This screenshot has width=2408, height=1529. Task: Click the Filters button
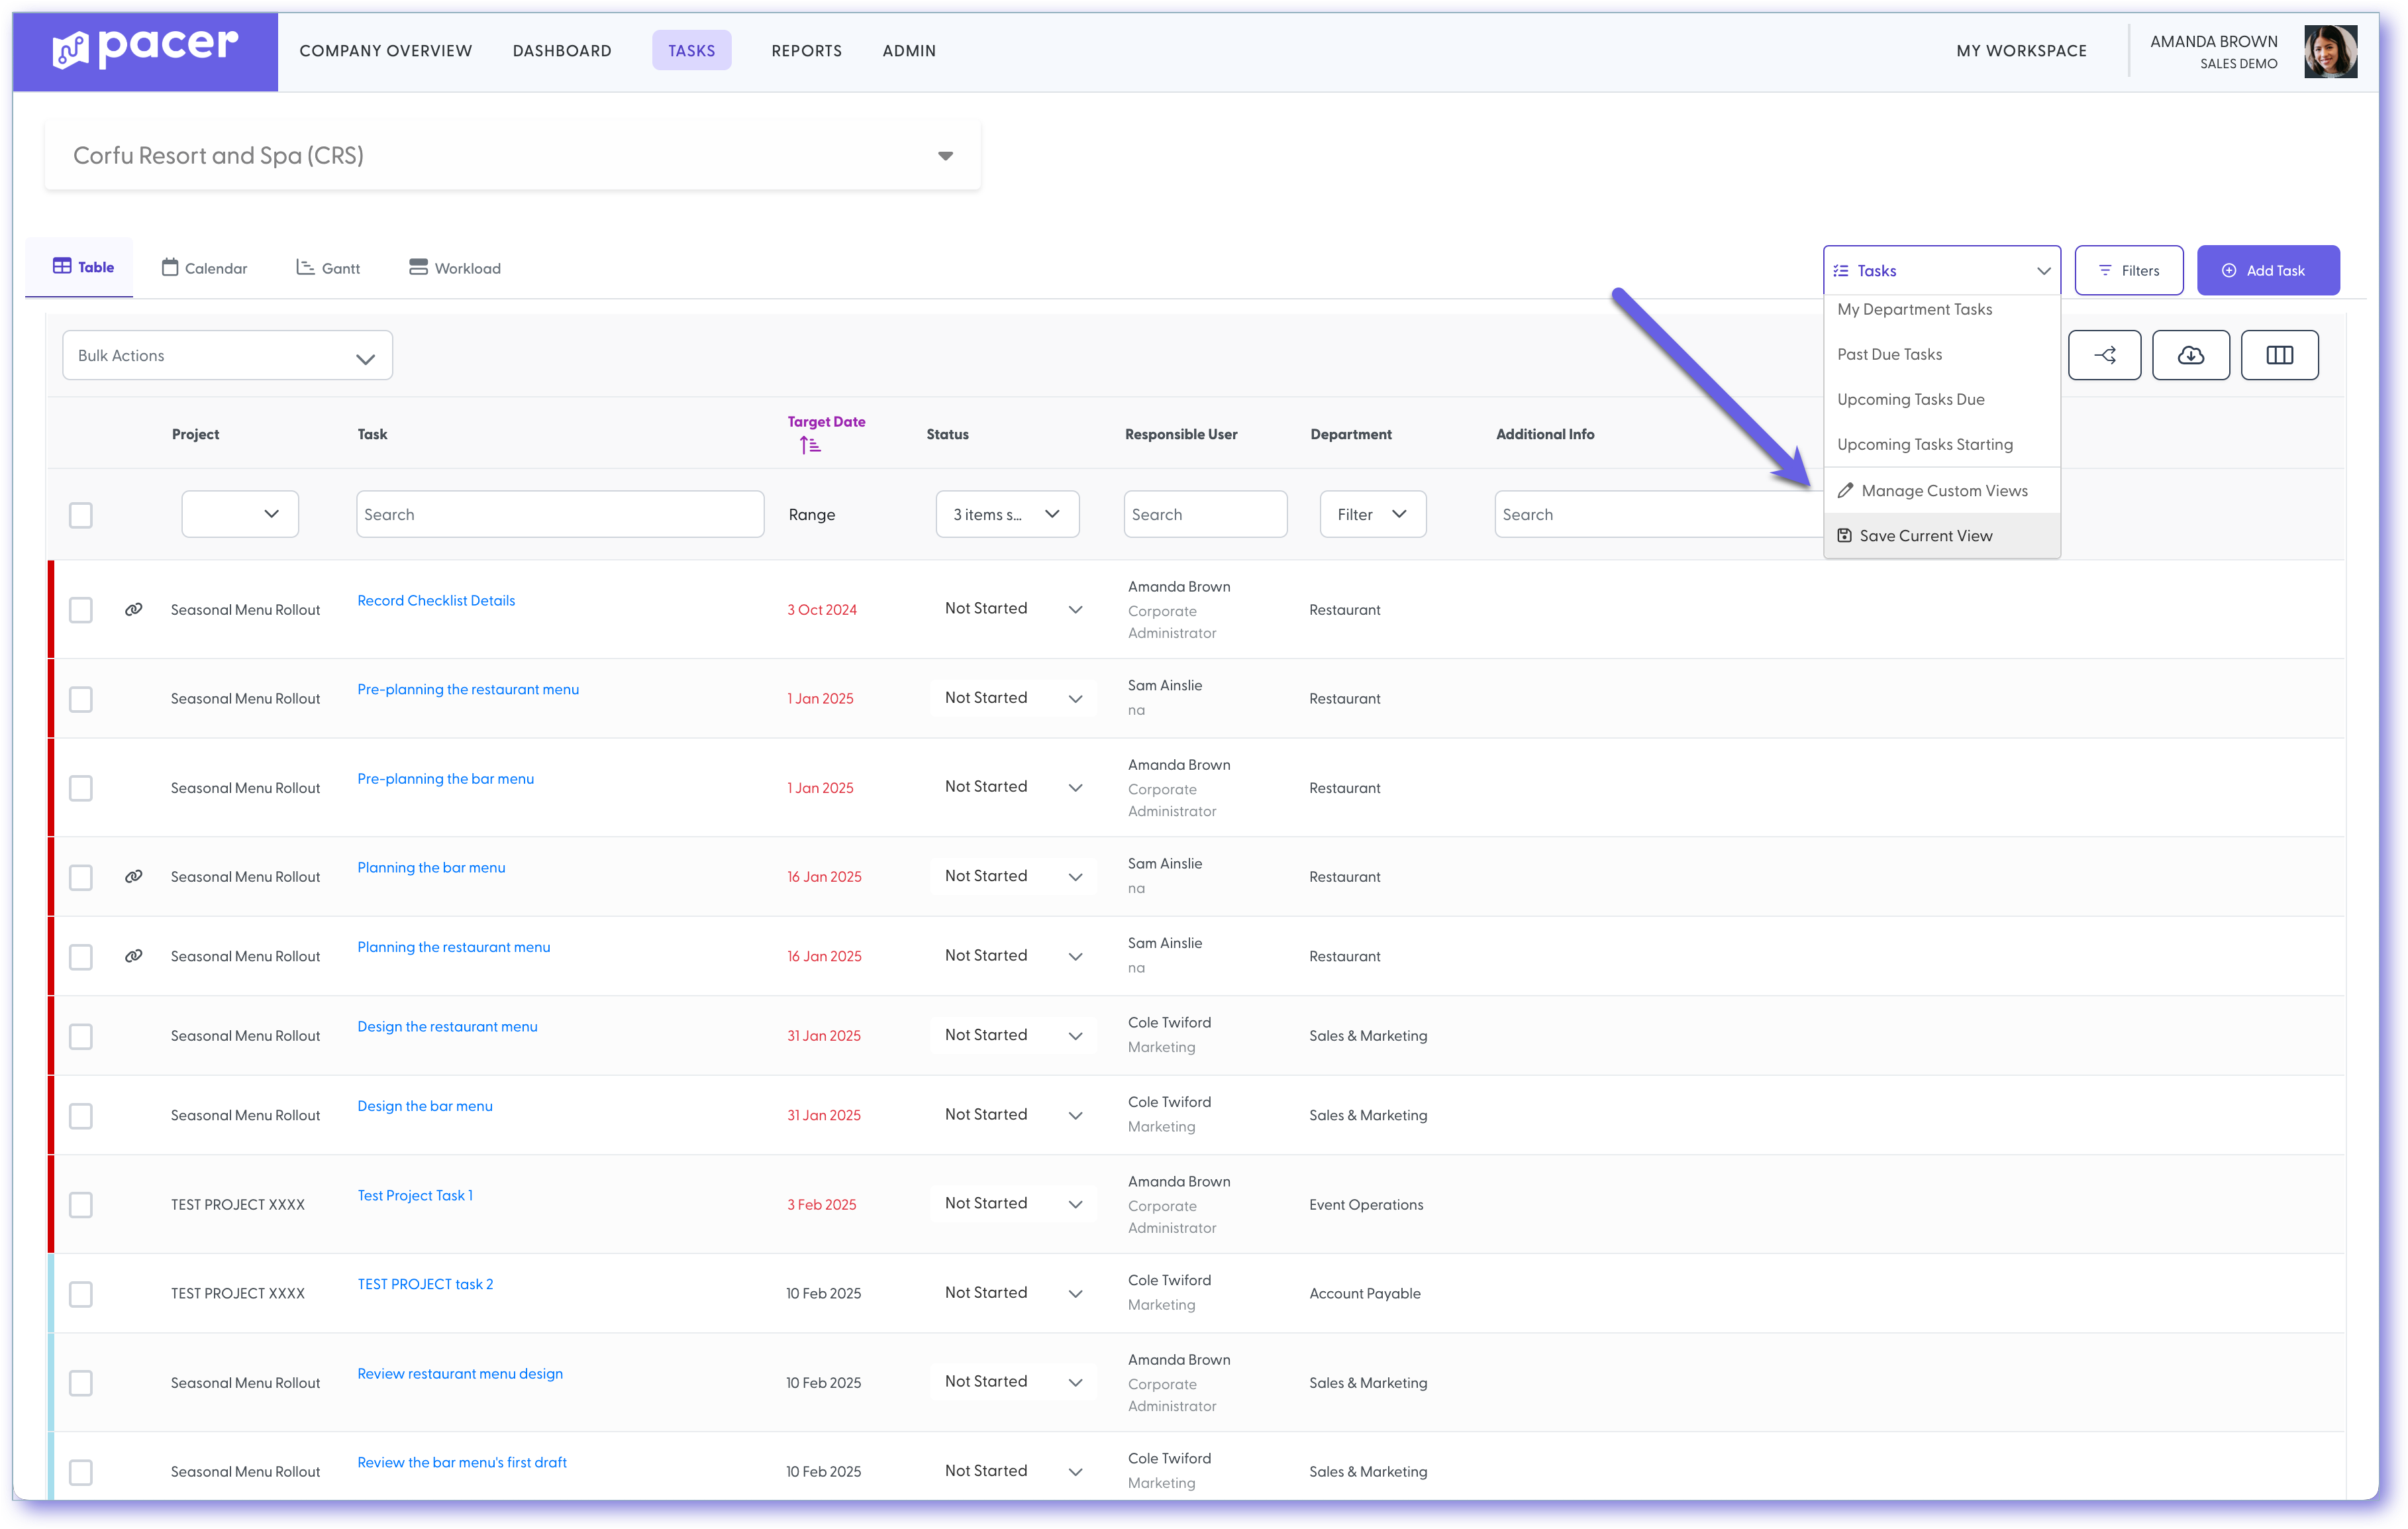pyautogui.click(x=2128, y=270)
